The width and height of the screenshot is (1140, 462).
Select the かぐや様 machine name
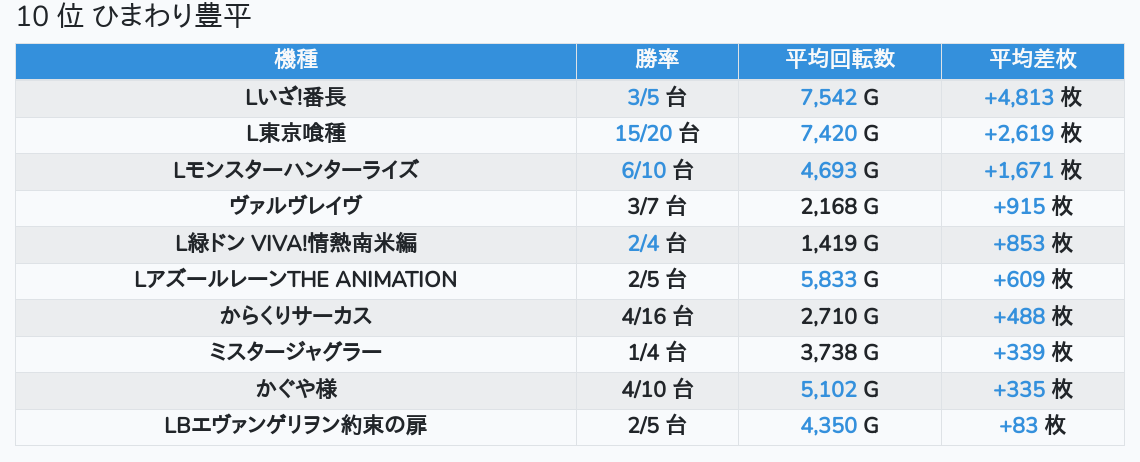(296, 389)
